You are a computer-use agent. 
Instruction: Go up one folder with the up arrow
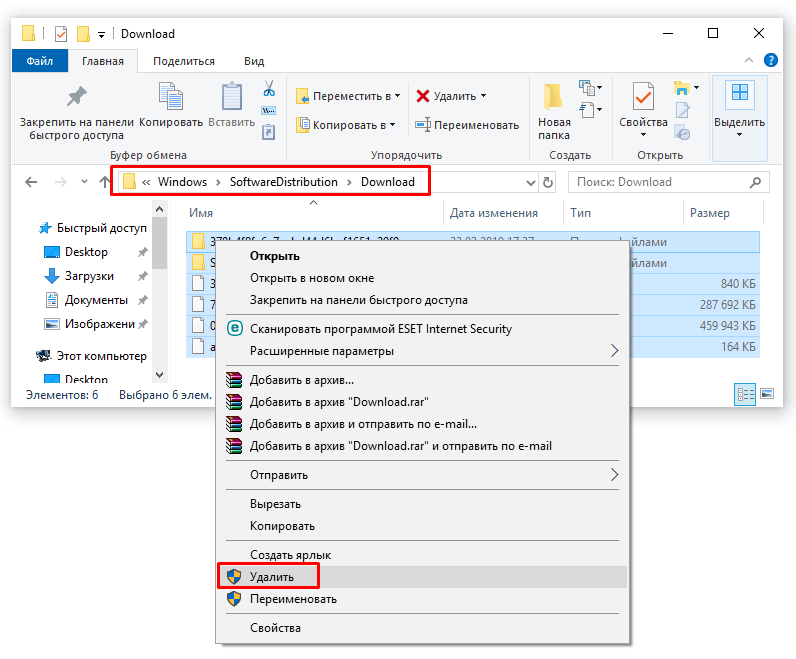click(x=105, y=182)
